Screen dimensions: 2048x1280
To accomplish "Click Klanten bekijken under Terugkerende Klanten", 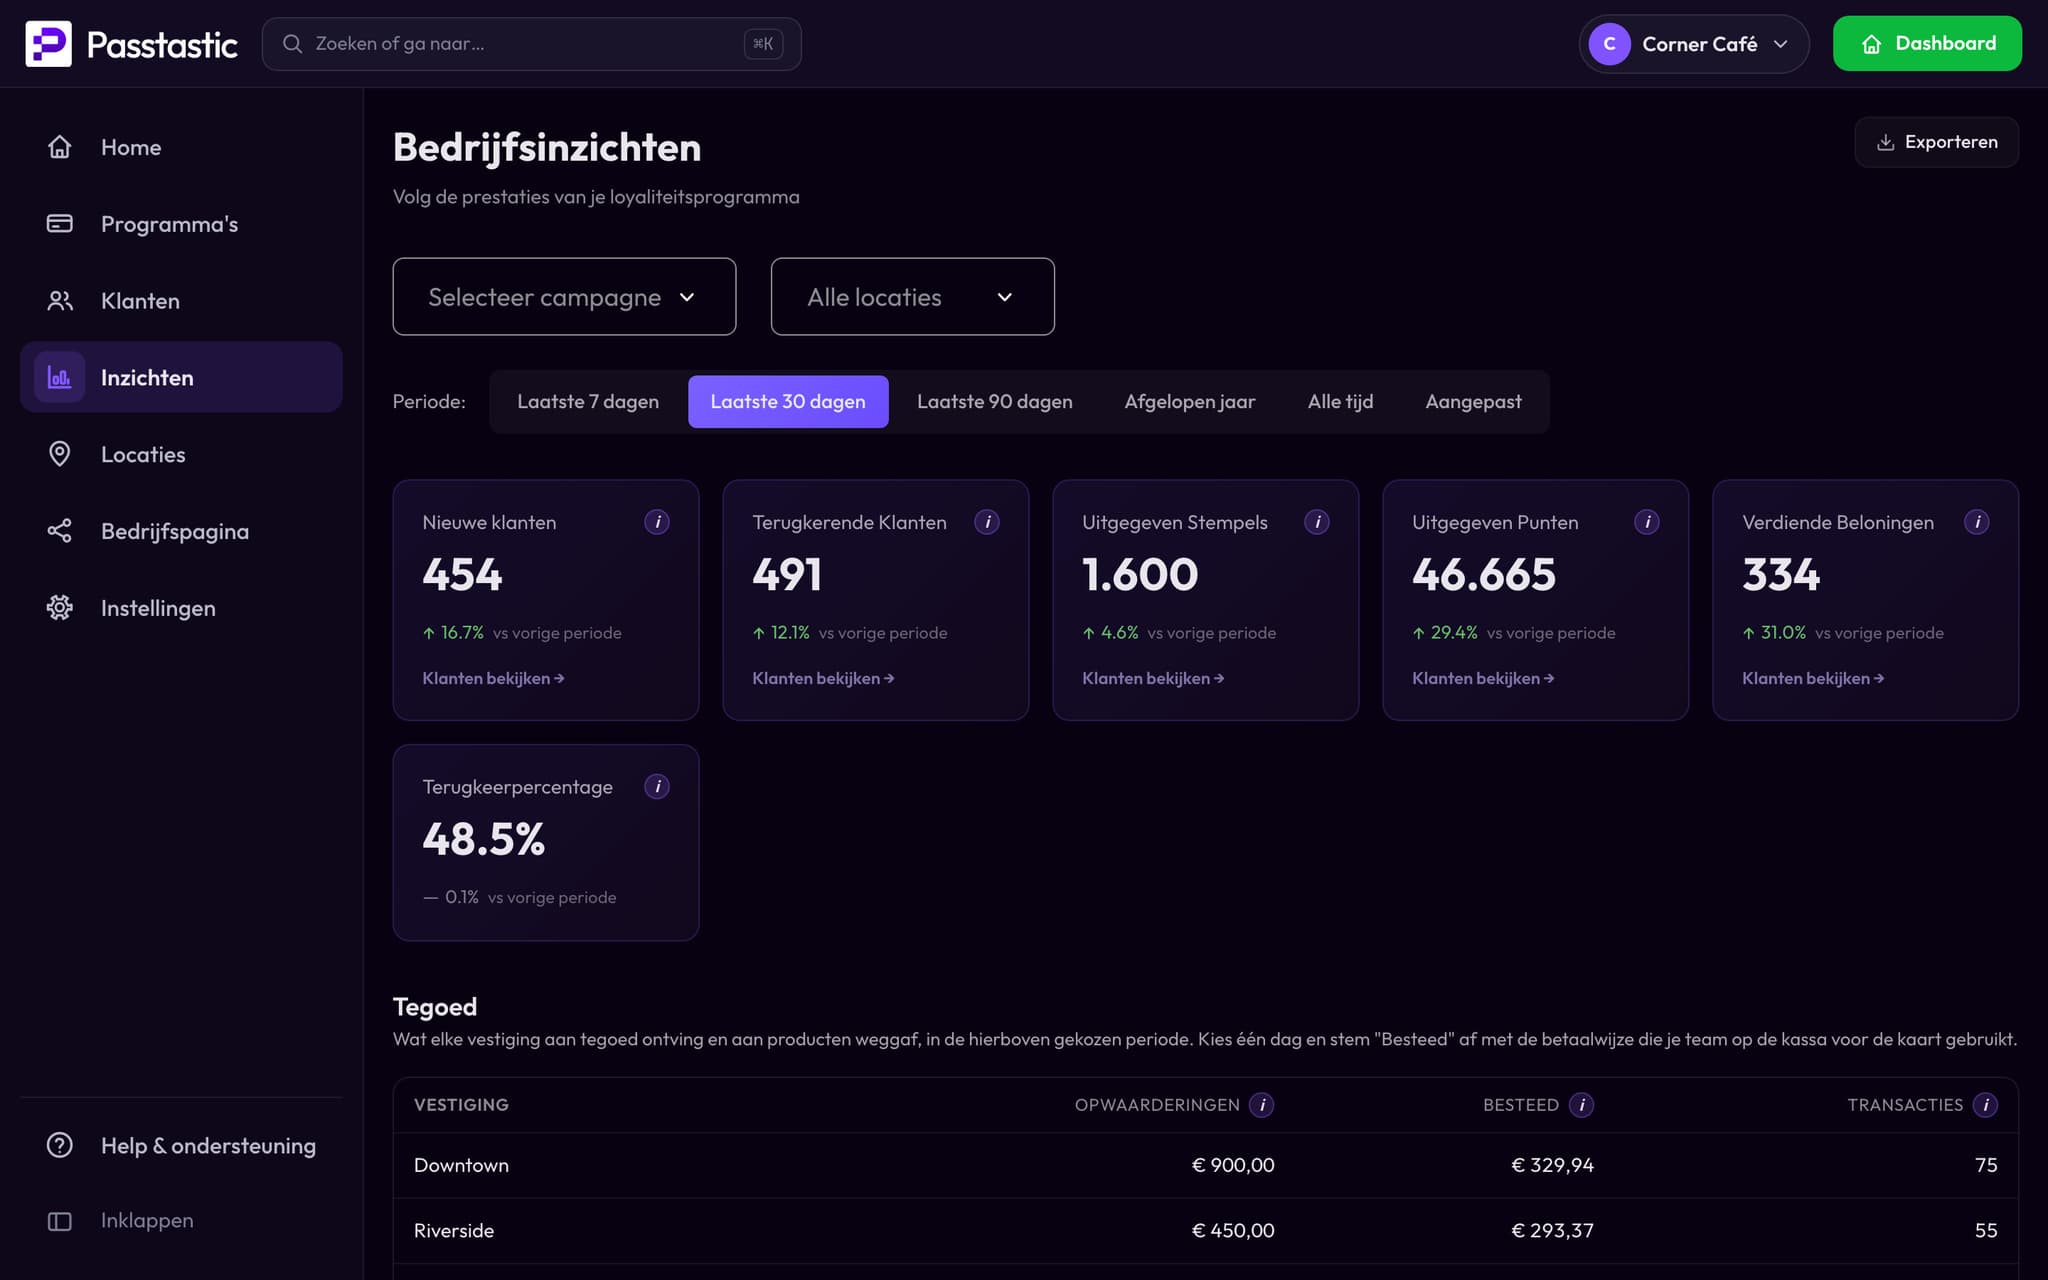I will [x=823, y=679].
